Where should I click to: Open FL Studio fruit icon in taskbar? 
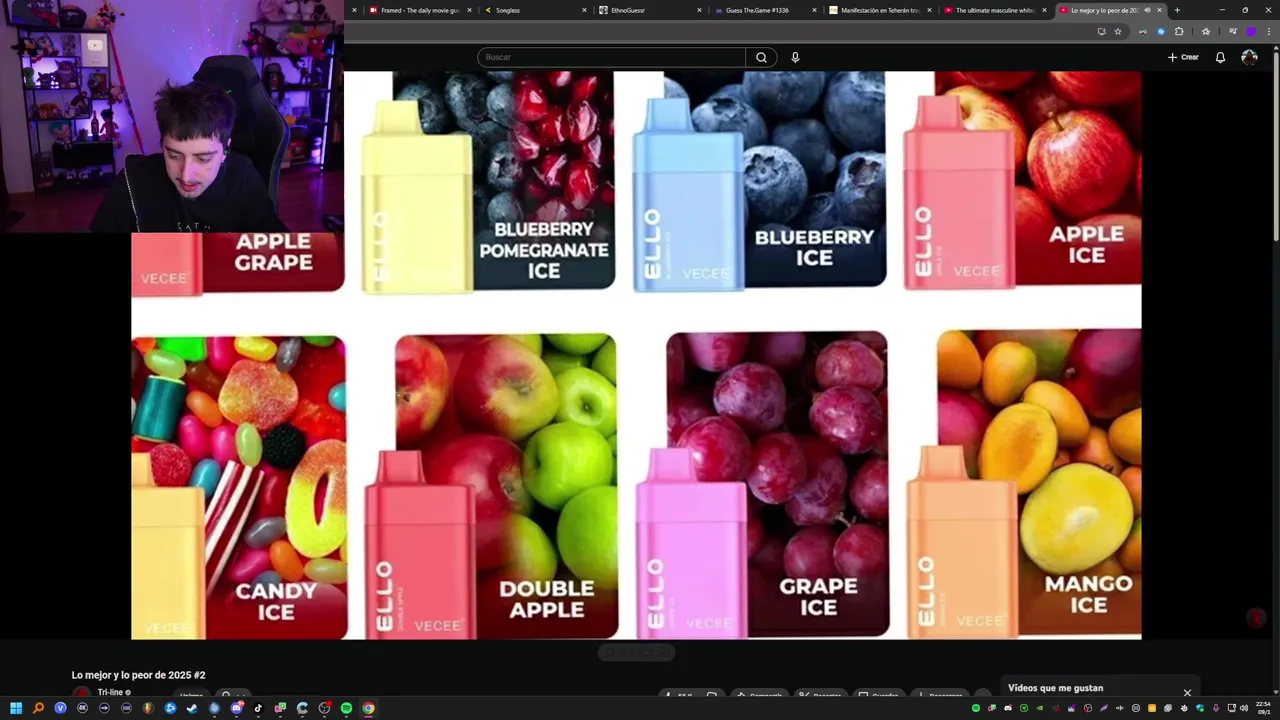pos(148,708)
